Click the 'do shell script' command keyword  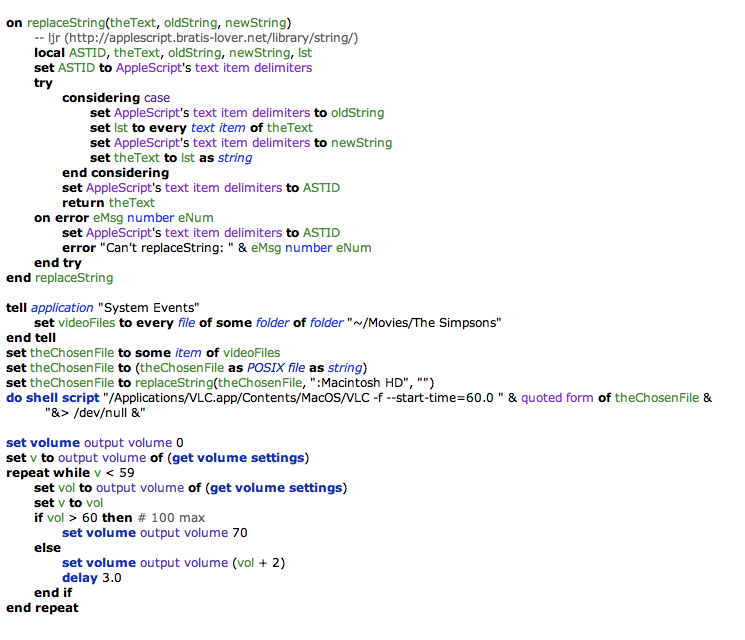coord(53,398)
